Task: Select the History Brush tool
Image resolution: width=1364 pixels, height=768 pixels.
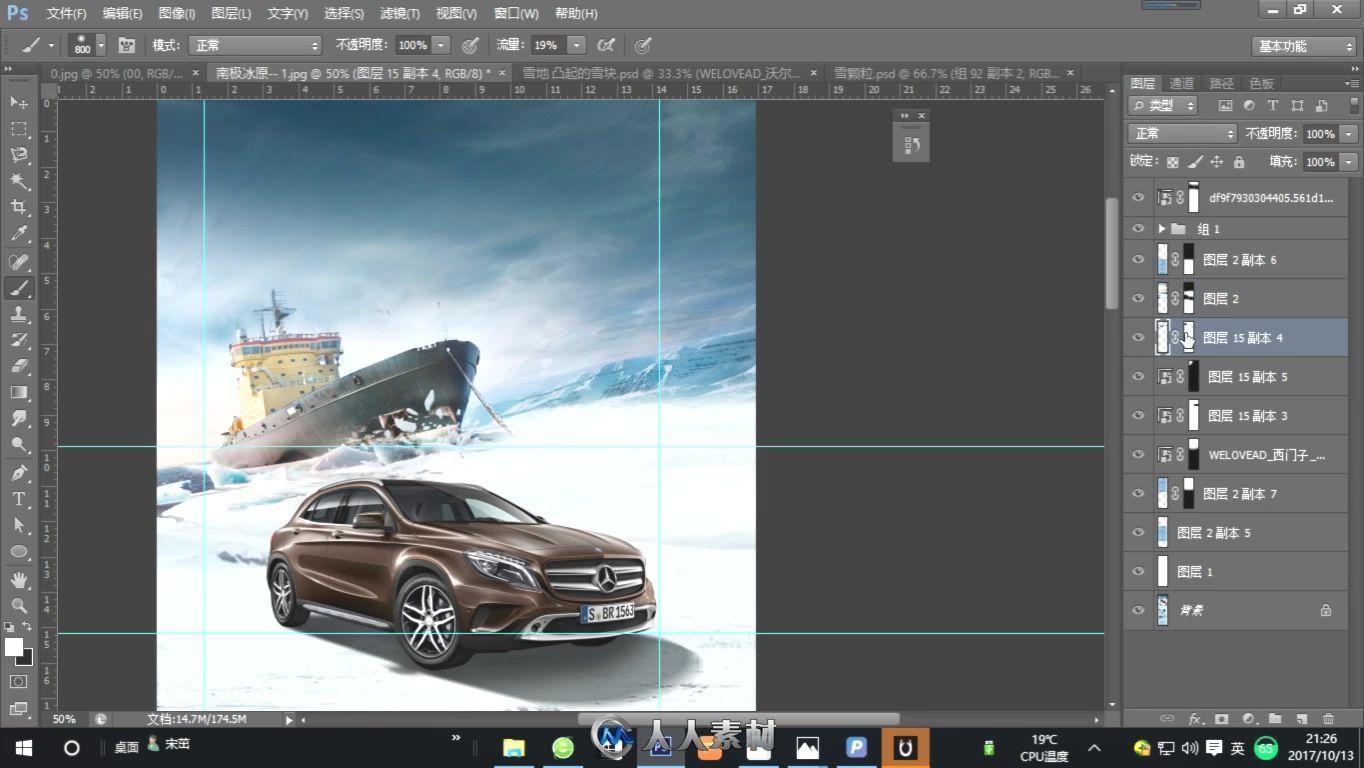Action: click(18, 340)
